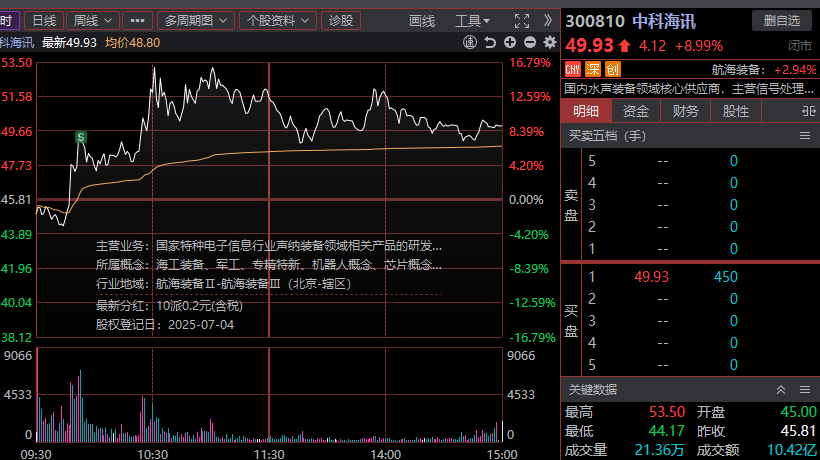This screenshot has height=460, width=820.
Task: Click the undo arrow above the chart
Action: tap(489, 42)
